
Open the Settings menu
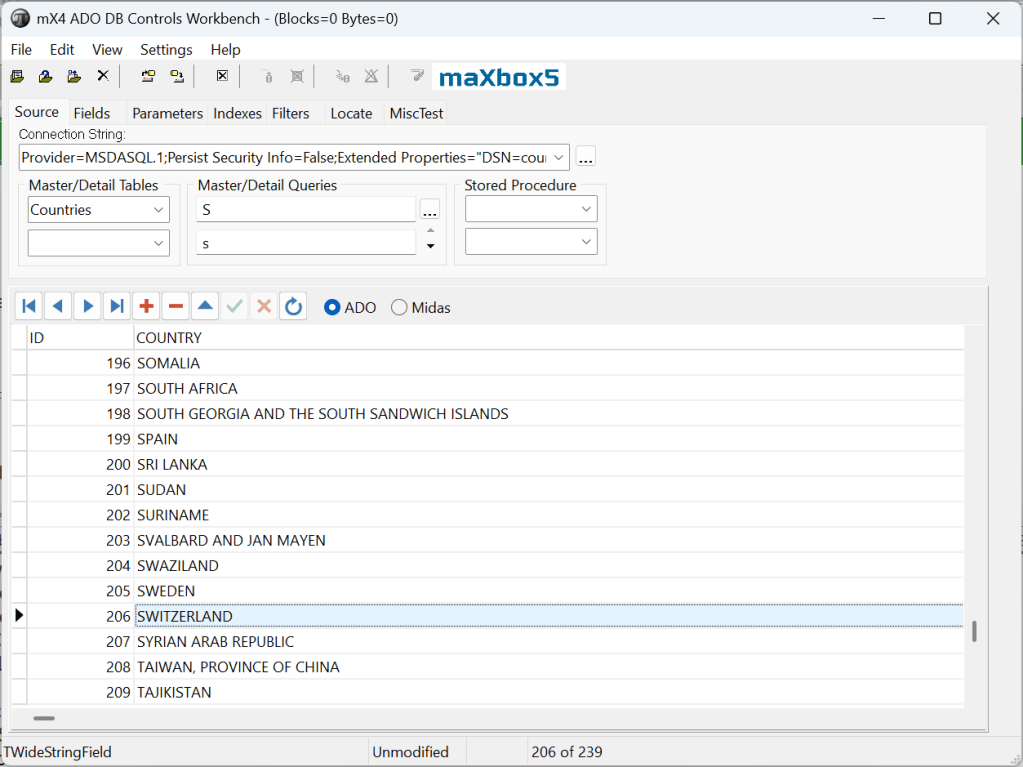pos(166,49)
